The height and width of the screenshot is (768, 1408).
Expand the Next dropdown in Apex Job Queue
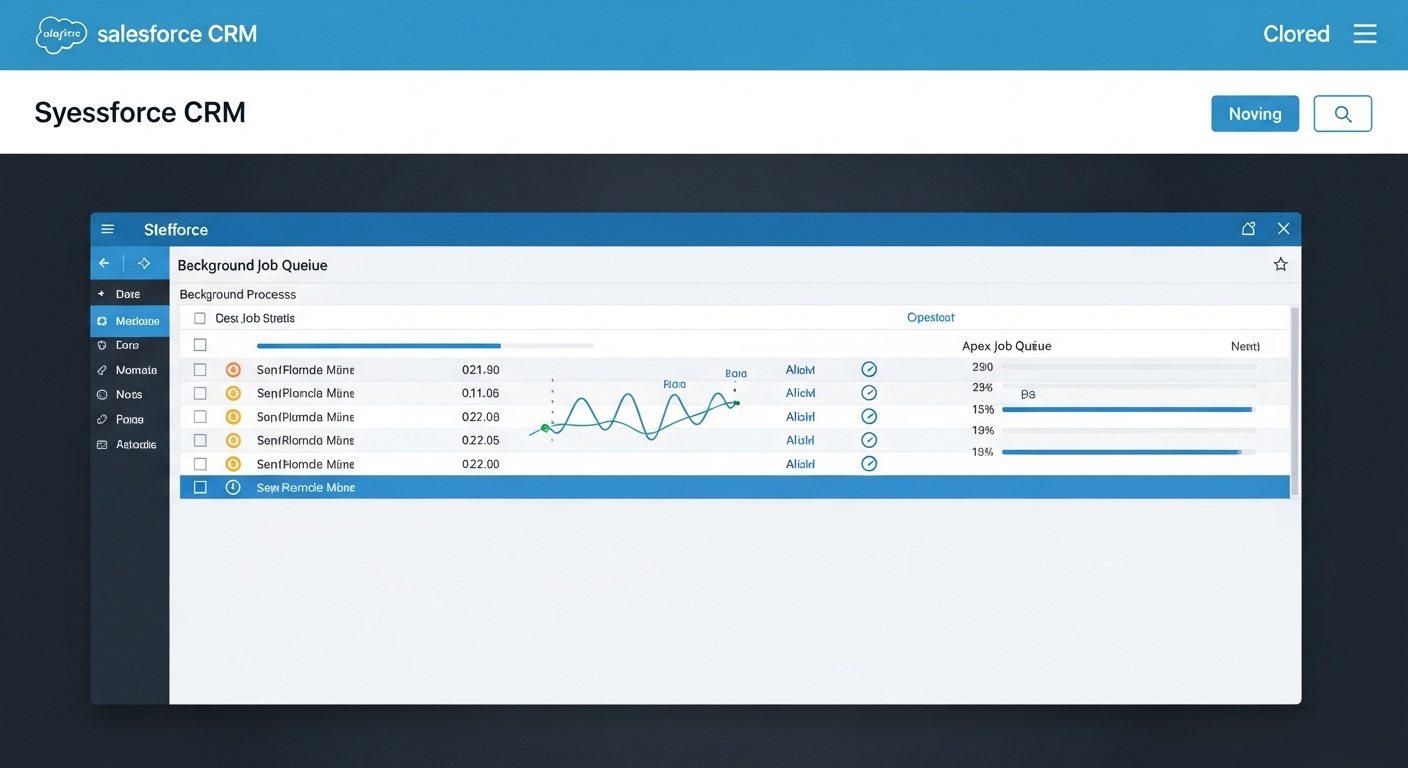[x=1245, y=345]
